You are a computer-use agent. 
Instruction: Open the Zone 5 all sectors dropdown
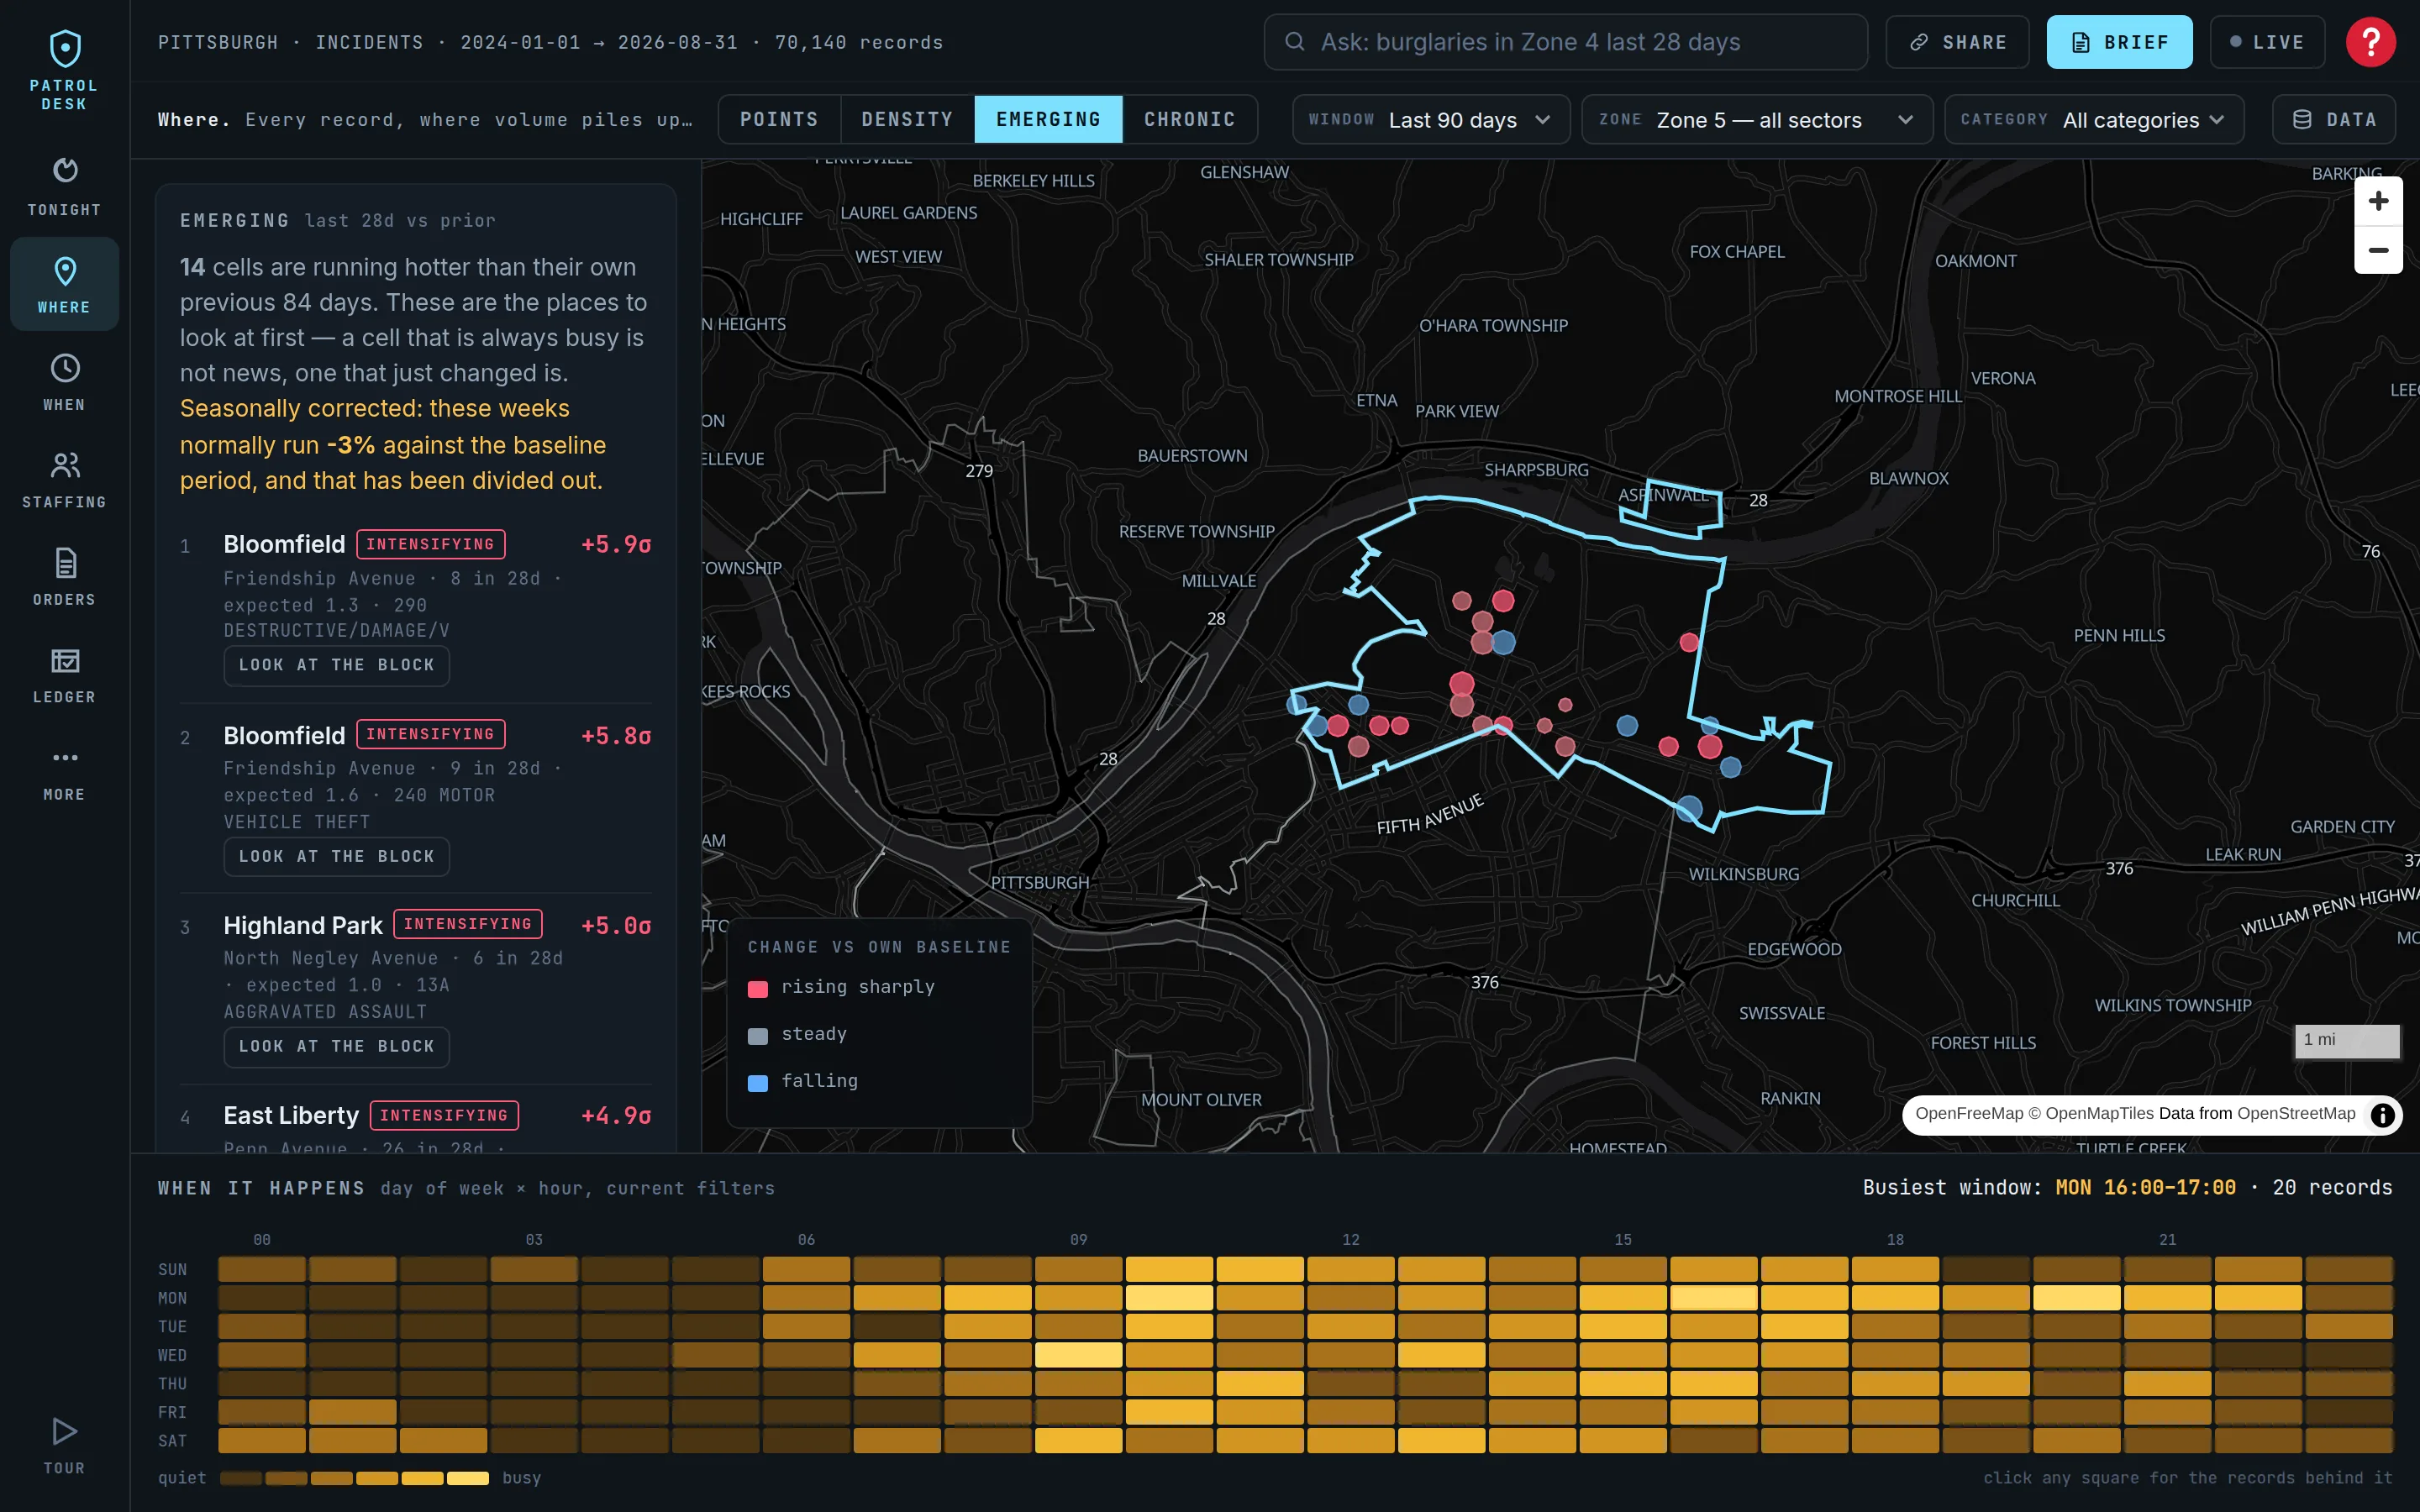tap(1757, 119)
